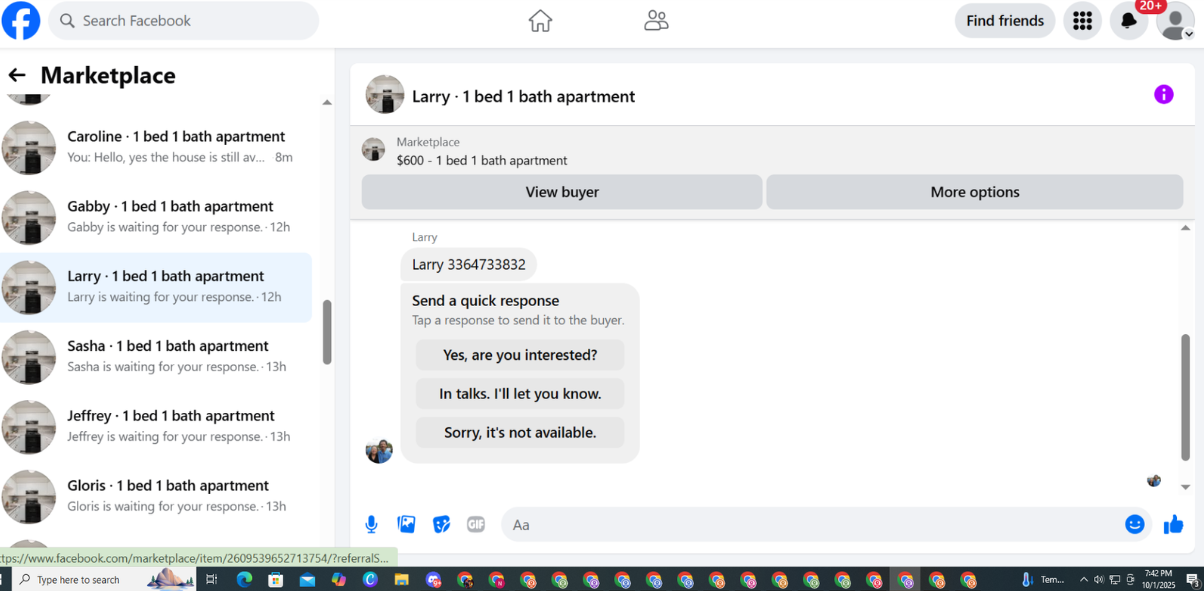Open File Explorer from taskbar
The width and height of the screenshot is (1204, 591).
click(x=402, y=580)
